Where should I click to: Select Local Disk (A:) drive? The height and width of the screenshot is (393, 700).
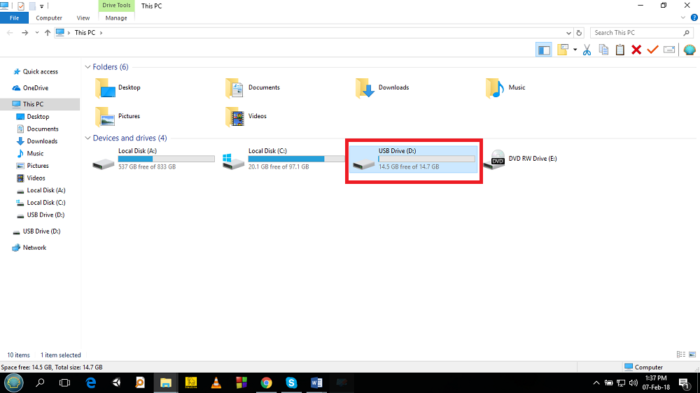(153, 159)
